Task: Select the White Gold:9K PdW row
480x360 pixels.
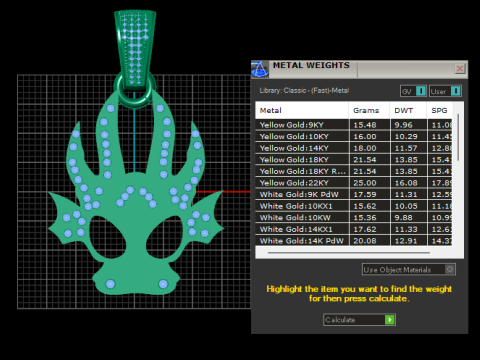Action: tap(354, 194)
